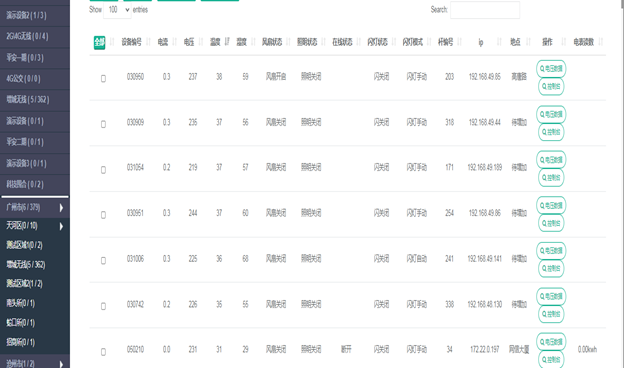Toggle the 温度 column sort arrow icon
The width and height of the screenshot is (624, 368).
pos(227,42)
